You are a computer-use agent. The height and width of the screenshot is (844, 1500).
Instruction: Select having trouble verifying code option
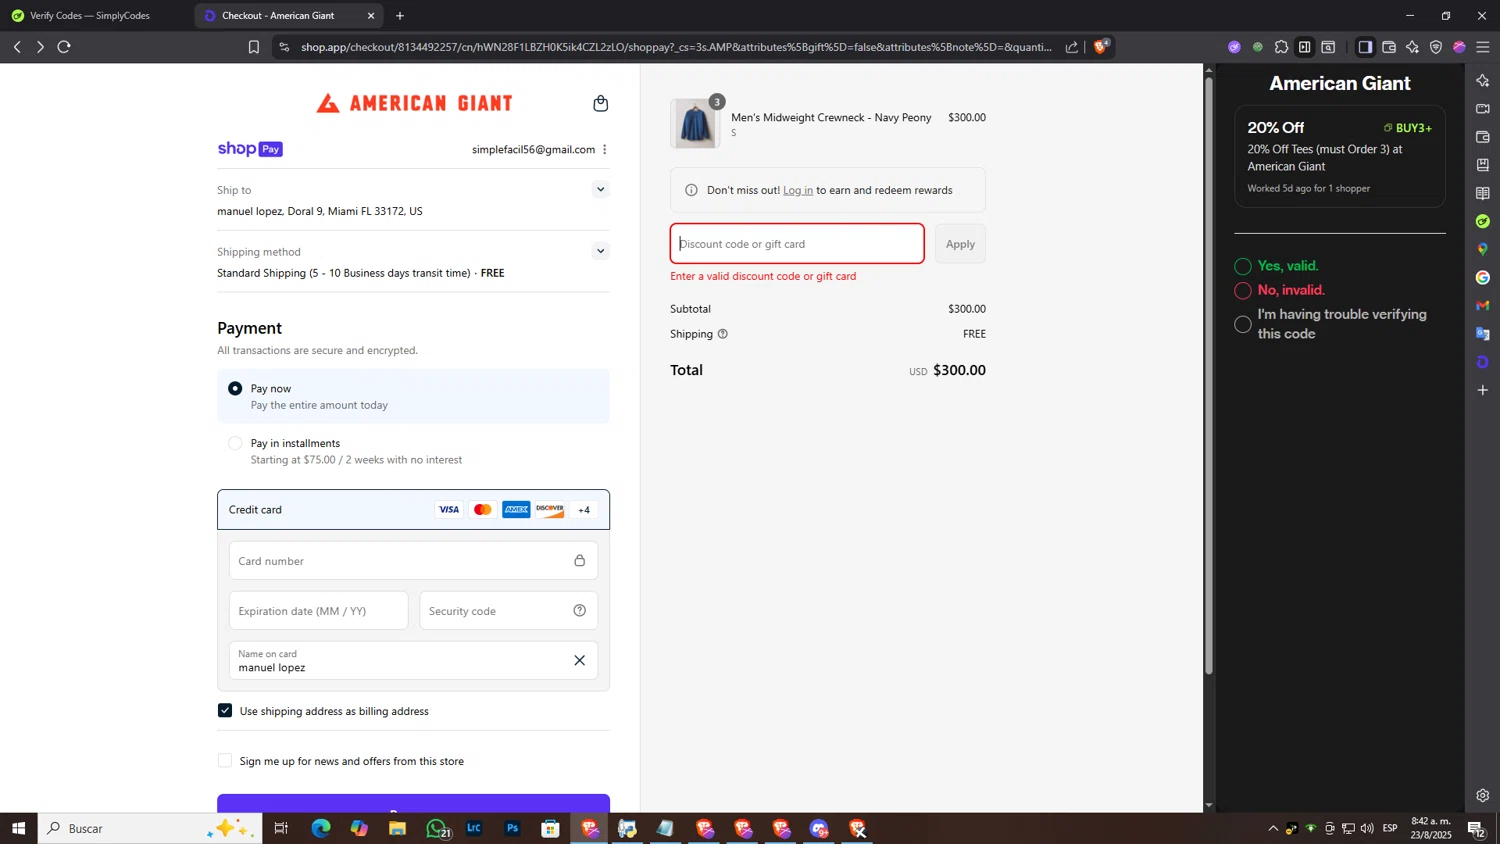(x=1243, y=324)
